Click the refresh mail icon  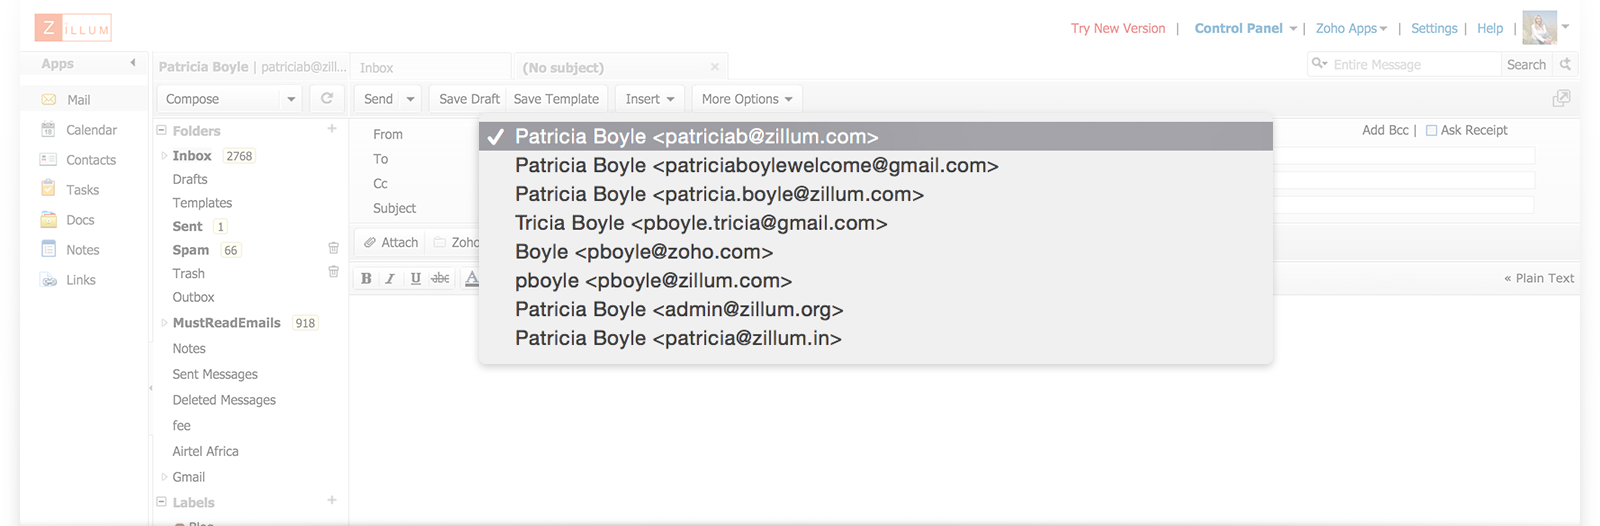point(327,98)
